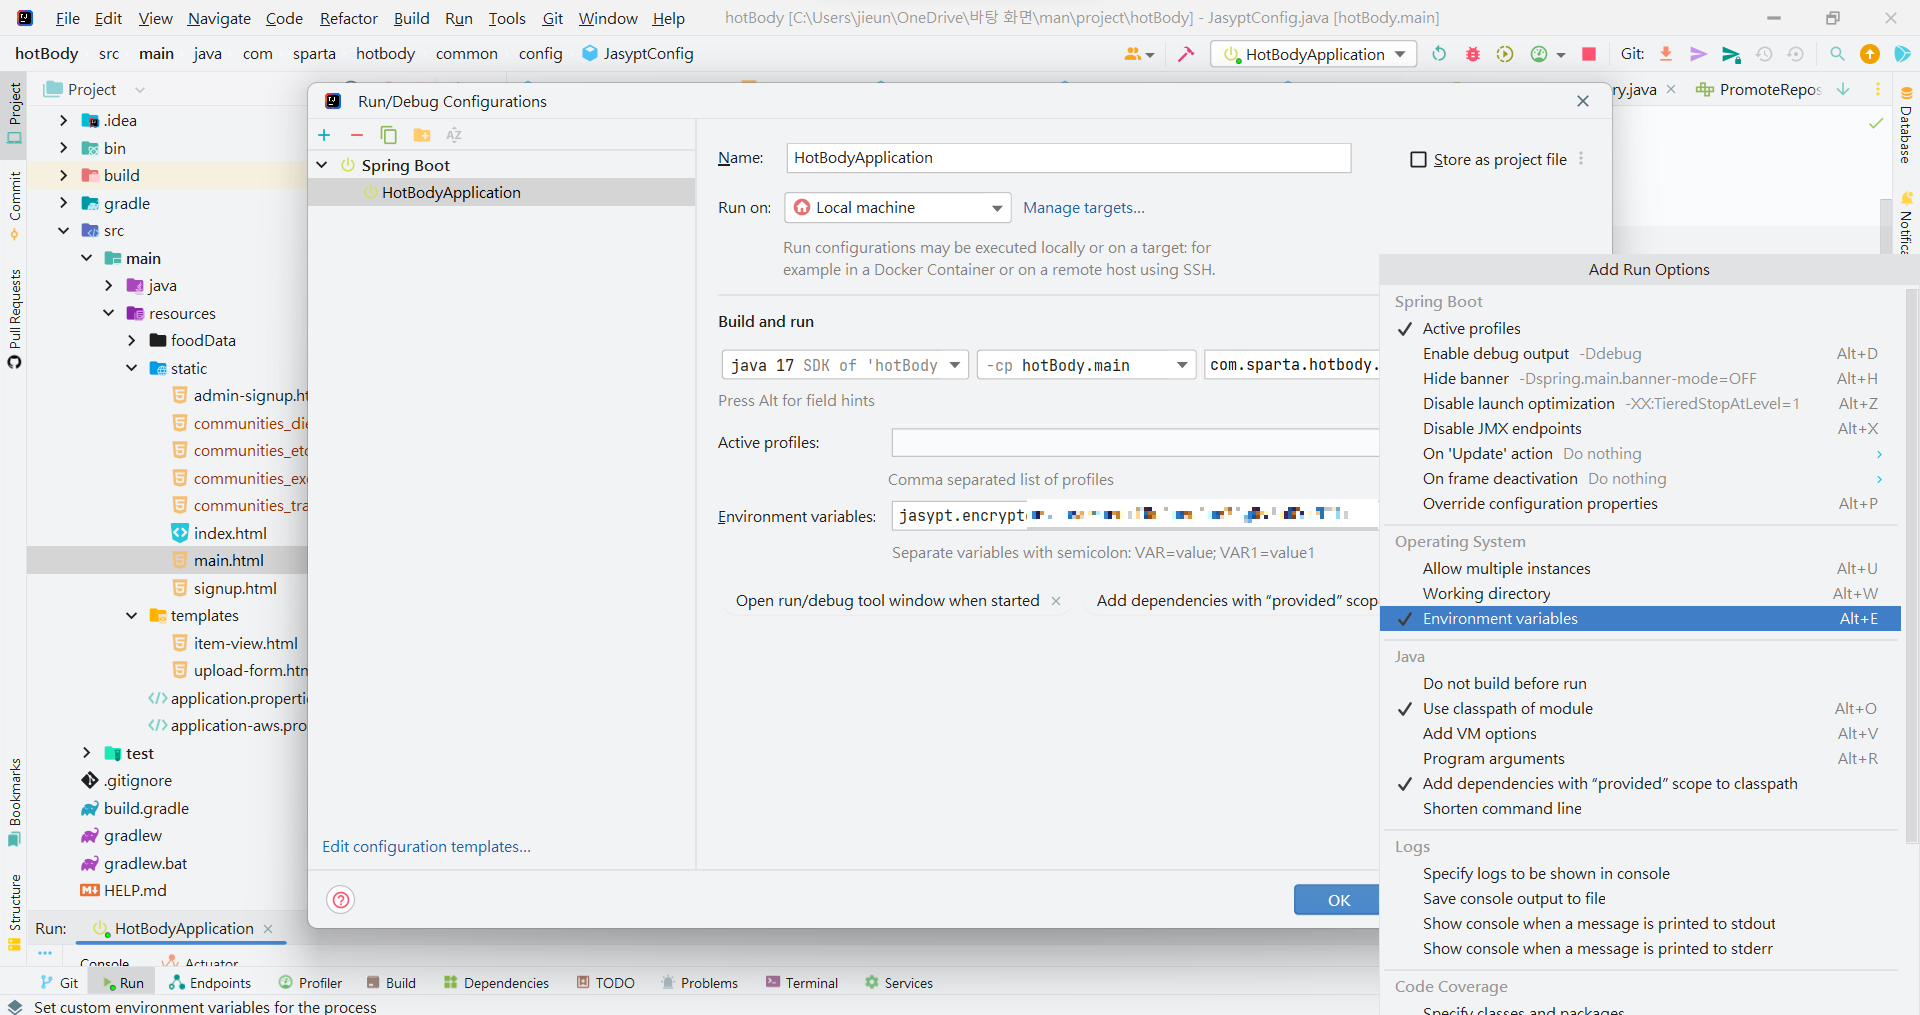Click the OK button
The image size is (1920, 1015).
pyautogui.click(x=1338, y=900)
